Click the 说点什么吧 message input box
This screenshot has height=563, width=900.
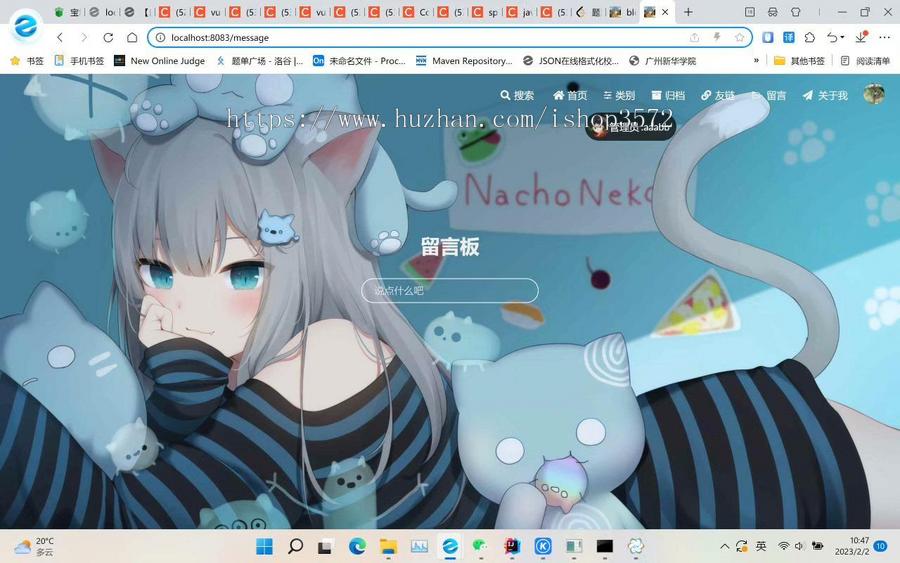[449, 290]
